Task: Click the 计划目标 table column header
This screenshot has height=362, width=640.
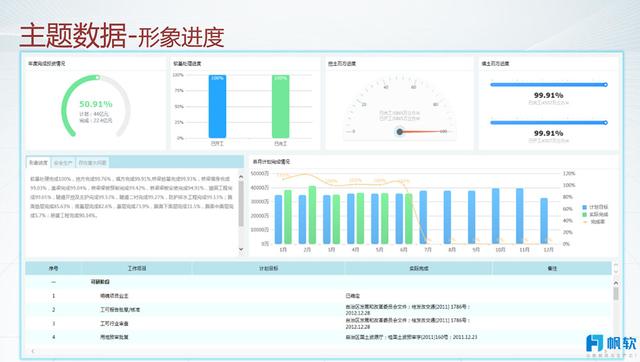Action: 269,268
